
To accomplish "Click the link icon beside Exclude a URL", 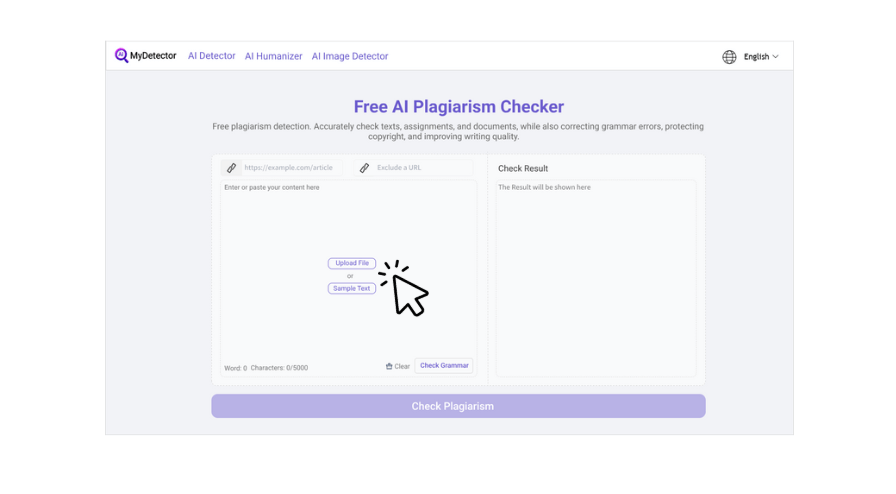I will click(x=364, y=168).
